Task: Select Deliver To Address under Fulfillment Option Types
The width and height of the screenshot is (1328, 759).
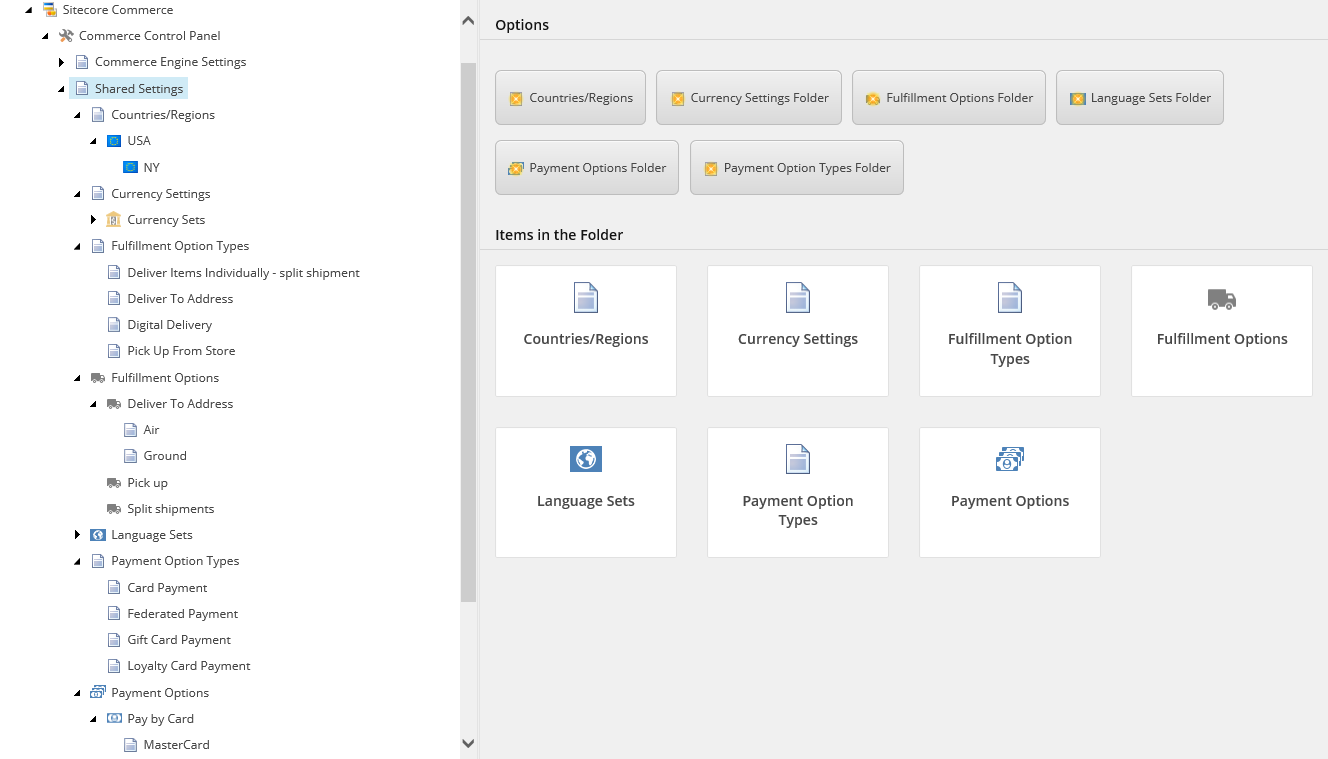Action: 180,299
